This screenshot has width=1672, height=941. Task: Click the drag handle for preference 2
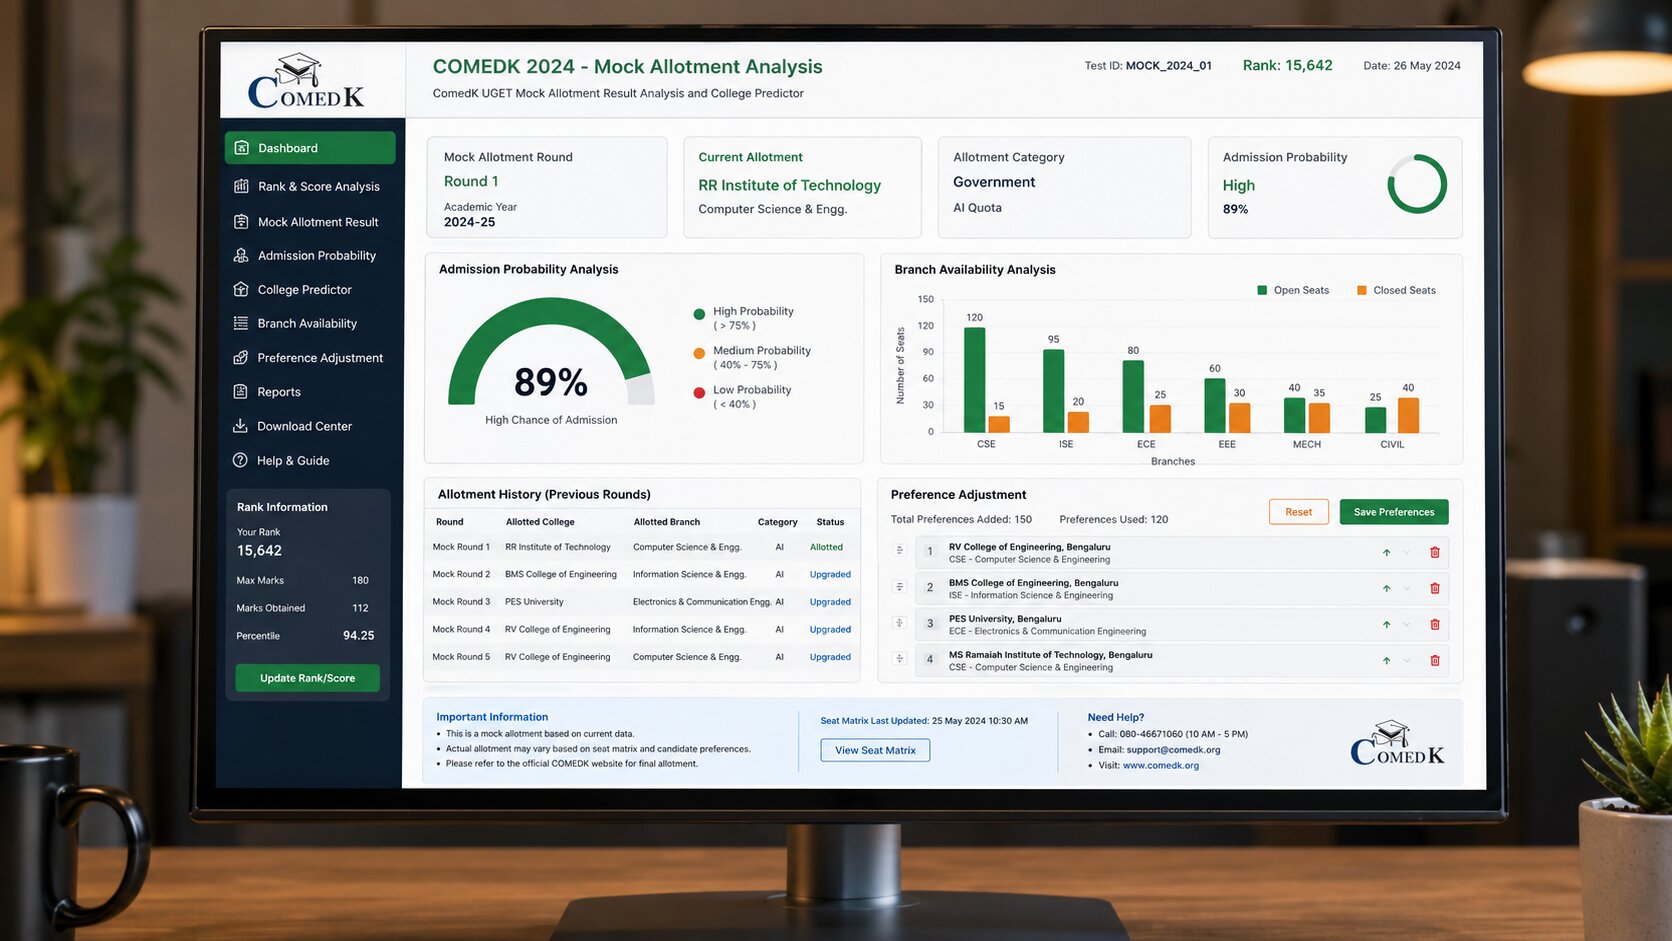(x=900, y=587)
